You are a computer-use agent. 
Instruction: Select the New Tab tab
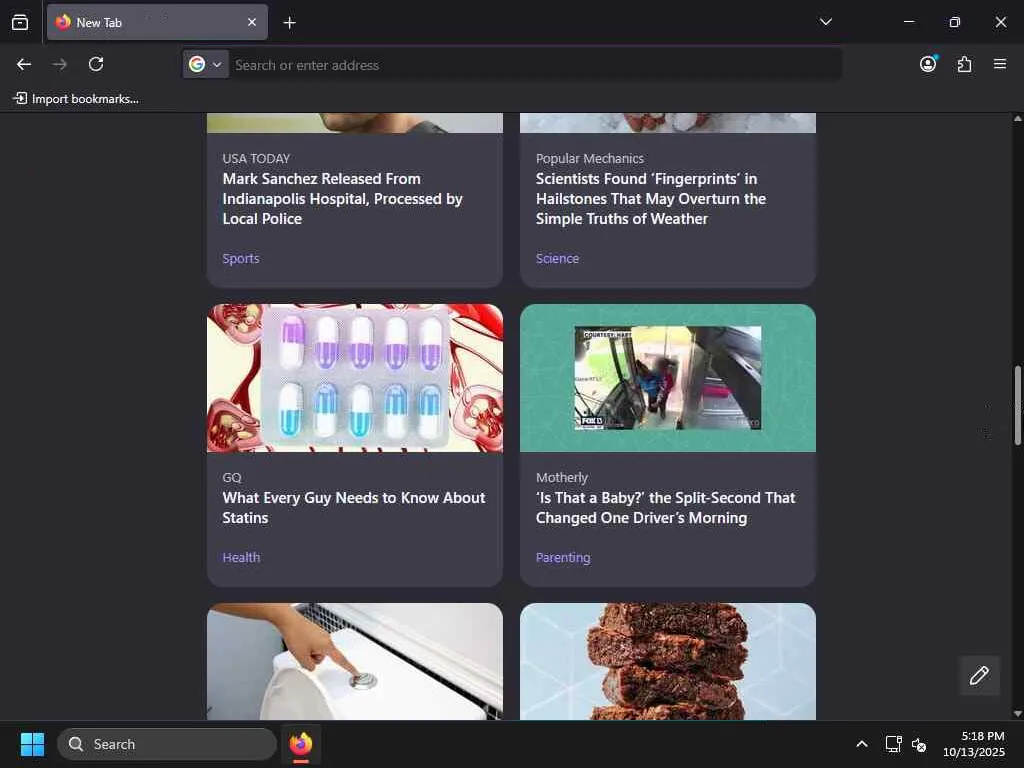[x=157, y=22]
